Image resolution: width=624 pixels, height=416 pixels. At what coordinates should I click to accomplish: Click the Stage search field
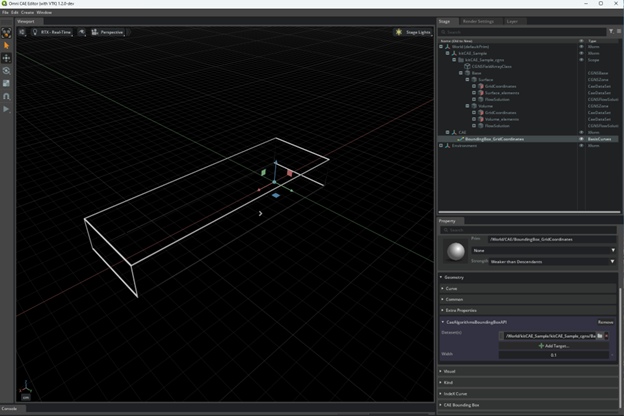click(x=523, y=32)
